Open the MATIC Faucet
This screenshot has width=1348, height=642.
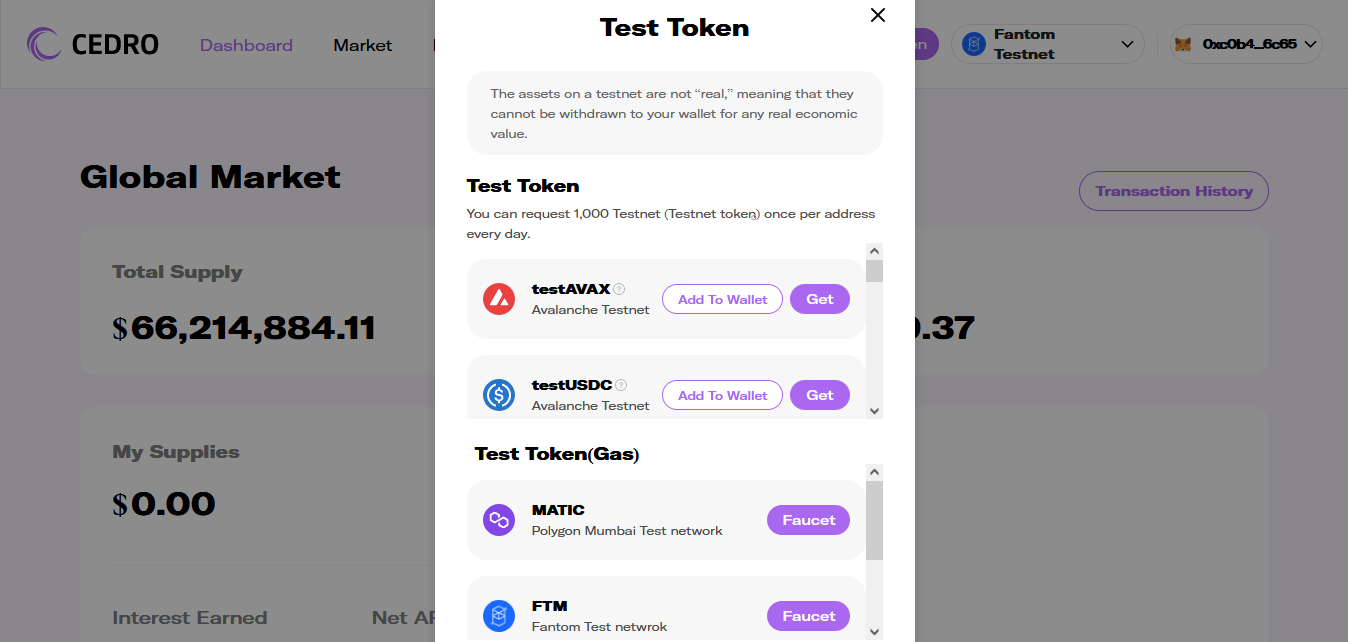pos(808,520)
